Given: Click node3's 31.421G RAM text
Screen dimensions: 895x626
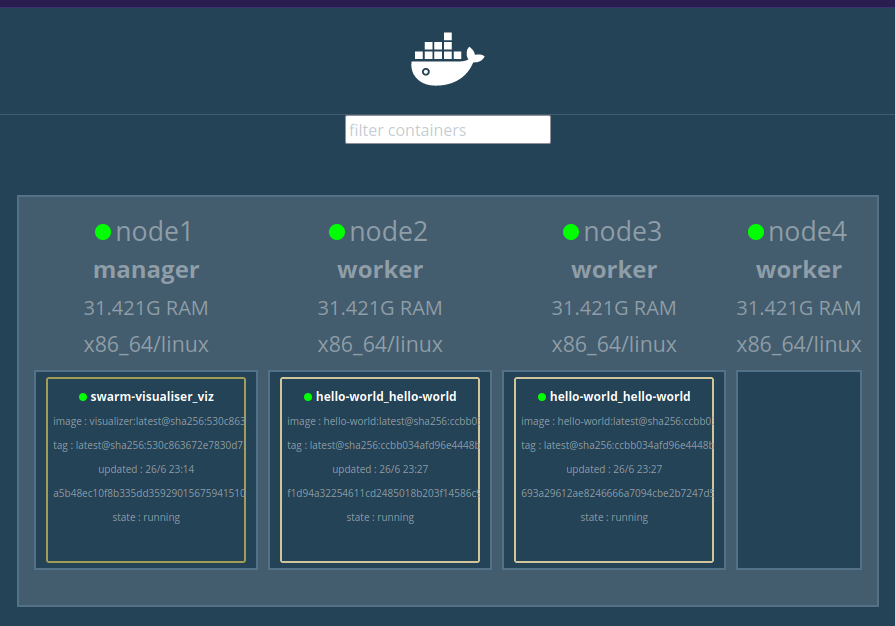Looking at the screenshot, I should pyautogui.click(x=614, y=308).
